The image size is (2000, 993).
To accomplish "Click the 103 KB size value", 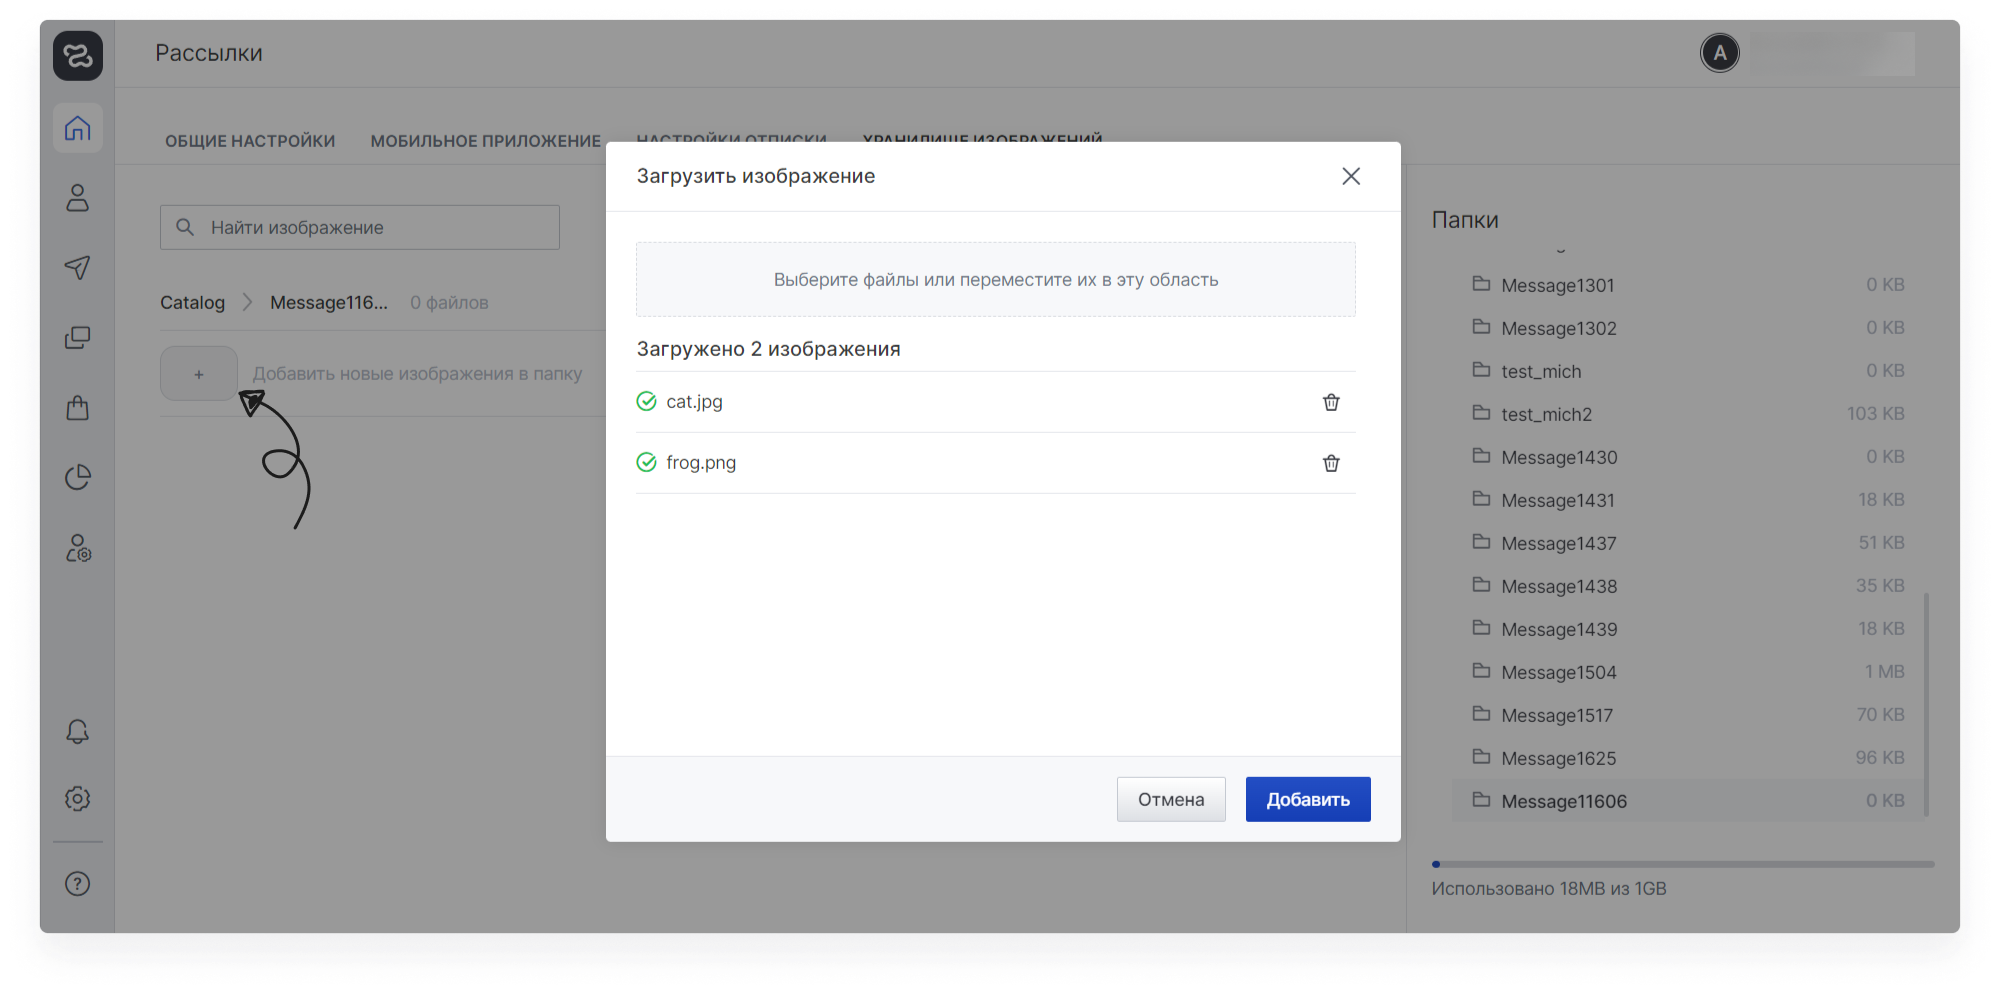I will [1875, 413].
